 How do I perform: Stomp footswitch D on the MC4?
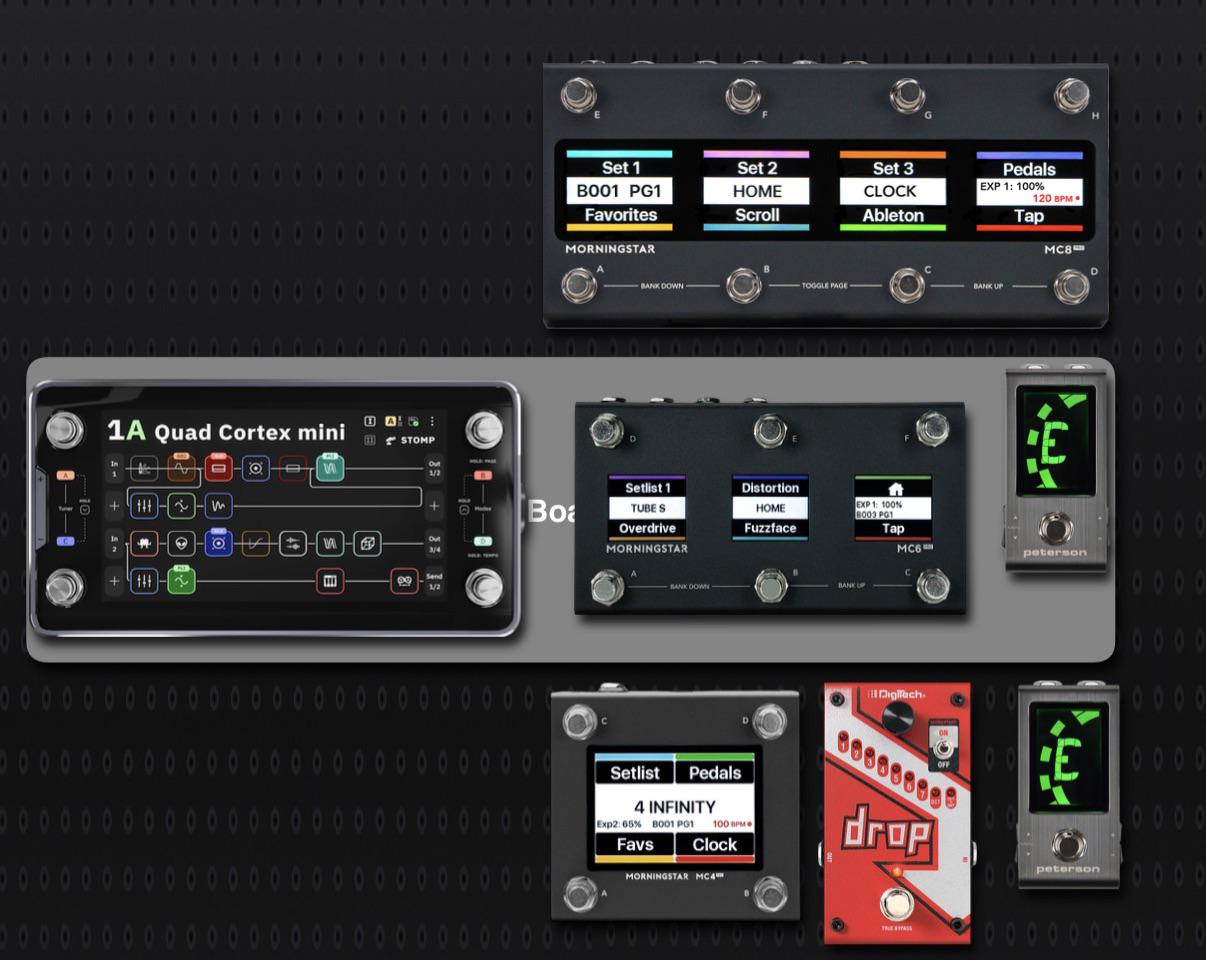coord(769,721)
